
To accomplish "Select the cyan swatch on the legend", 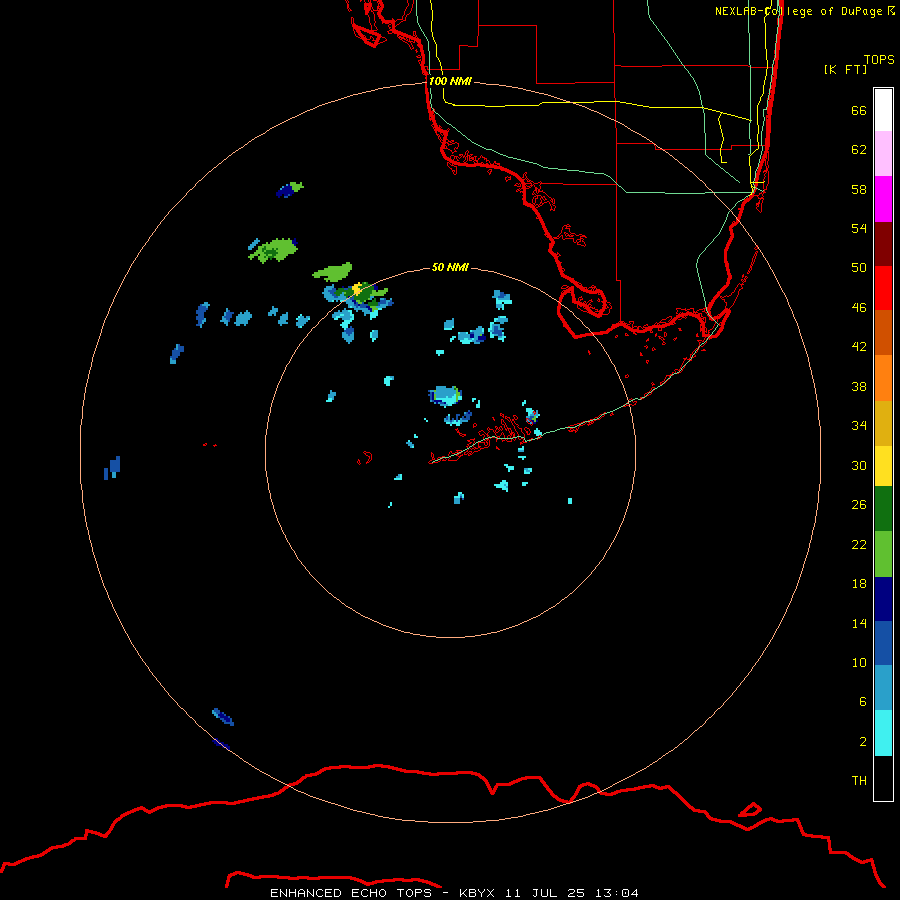I will click(883, 733).
